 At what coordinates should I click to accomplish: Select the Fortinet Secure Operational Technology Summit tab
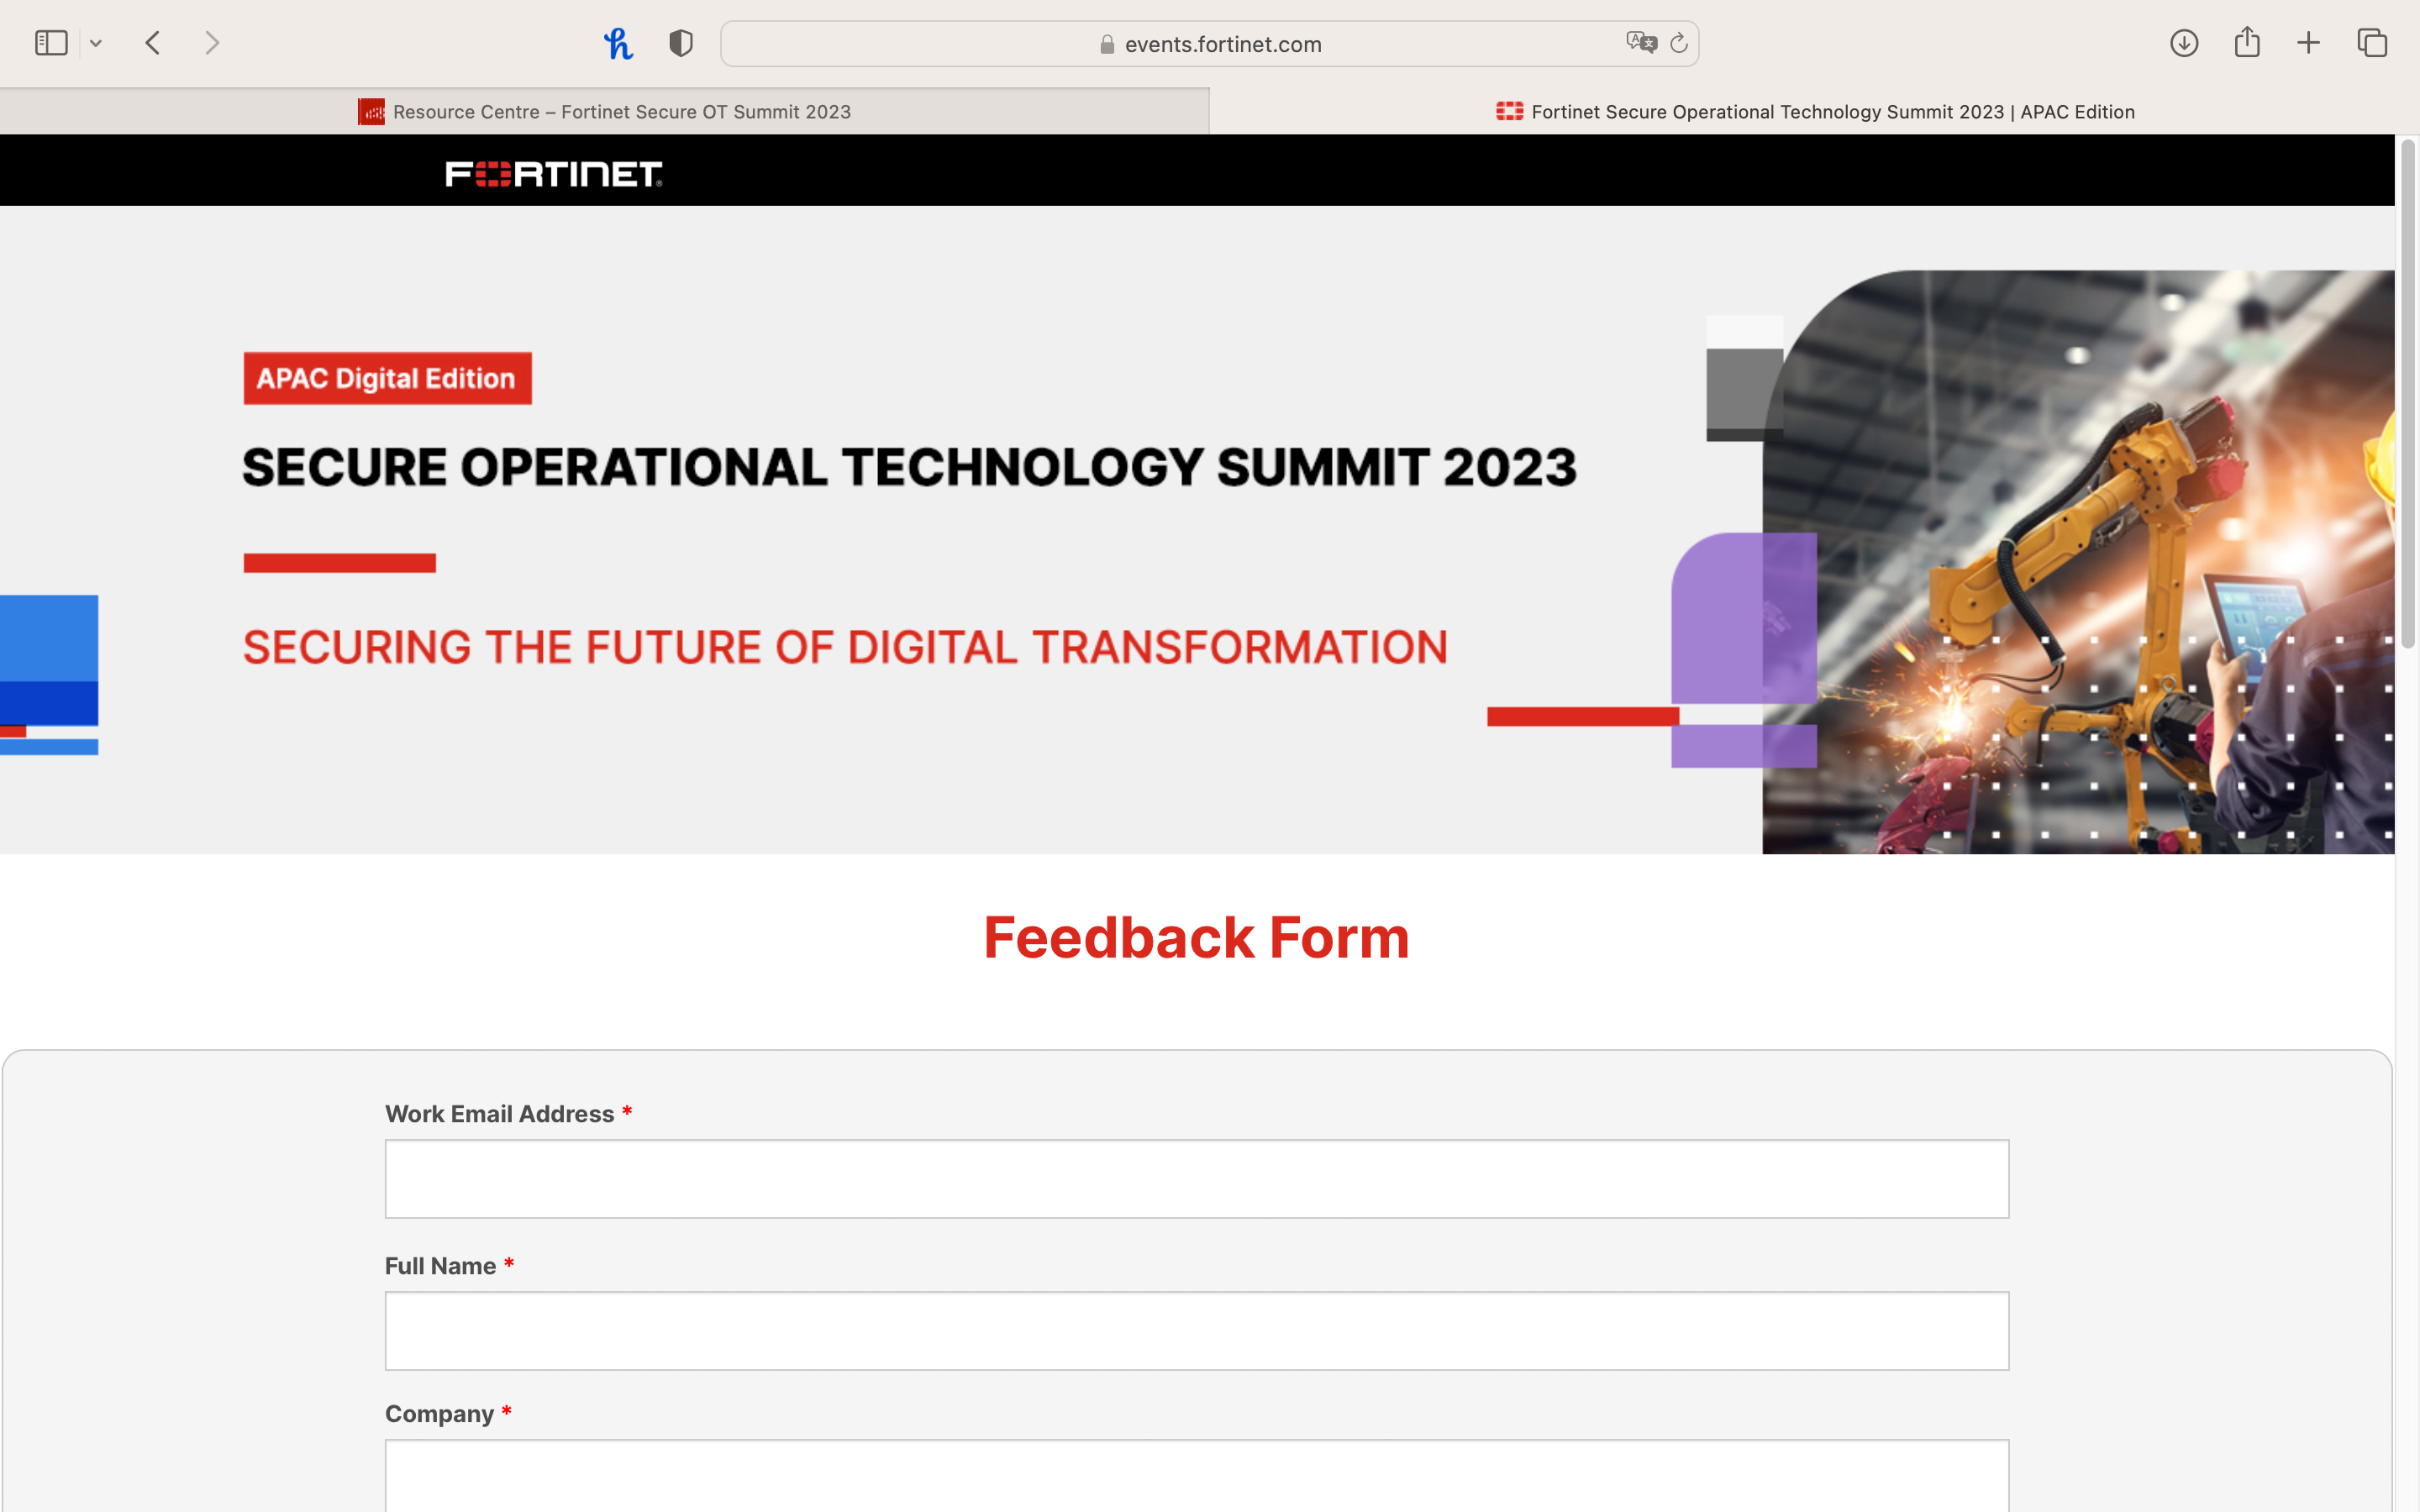tap(1814, 111)
